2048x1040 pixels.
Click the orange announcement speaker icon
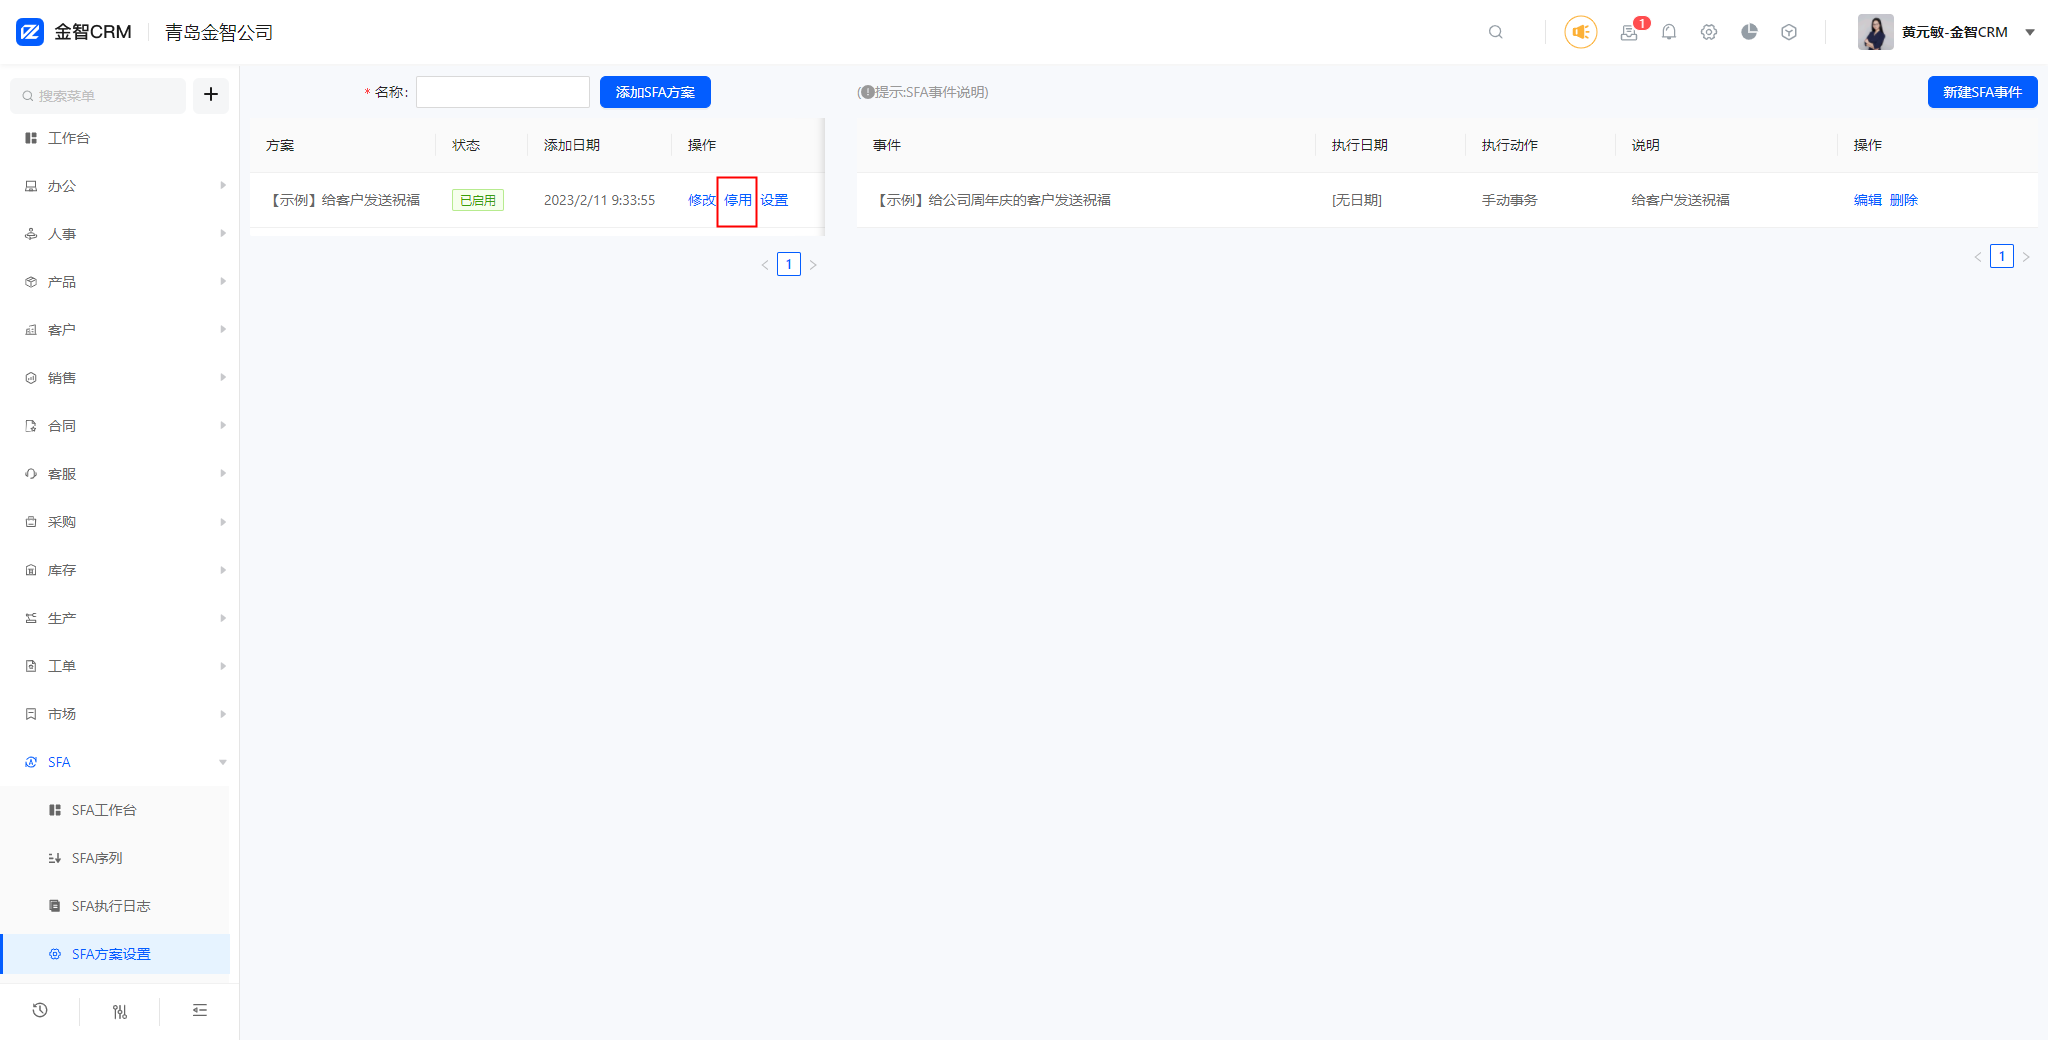coord(1581,32)
